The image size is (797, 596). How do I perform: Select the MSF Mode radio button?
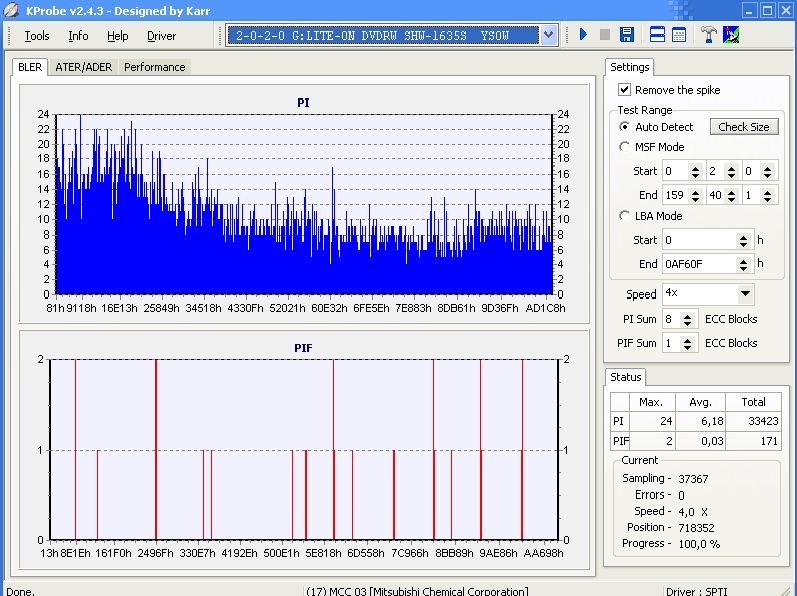[624, 147]
